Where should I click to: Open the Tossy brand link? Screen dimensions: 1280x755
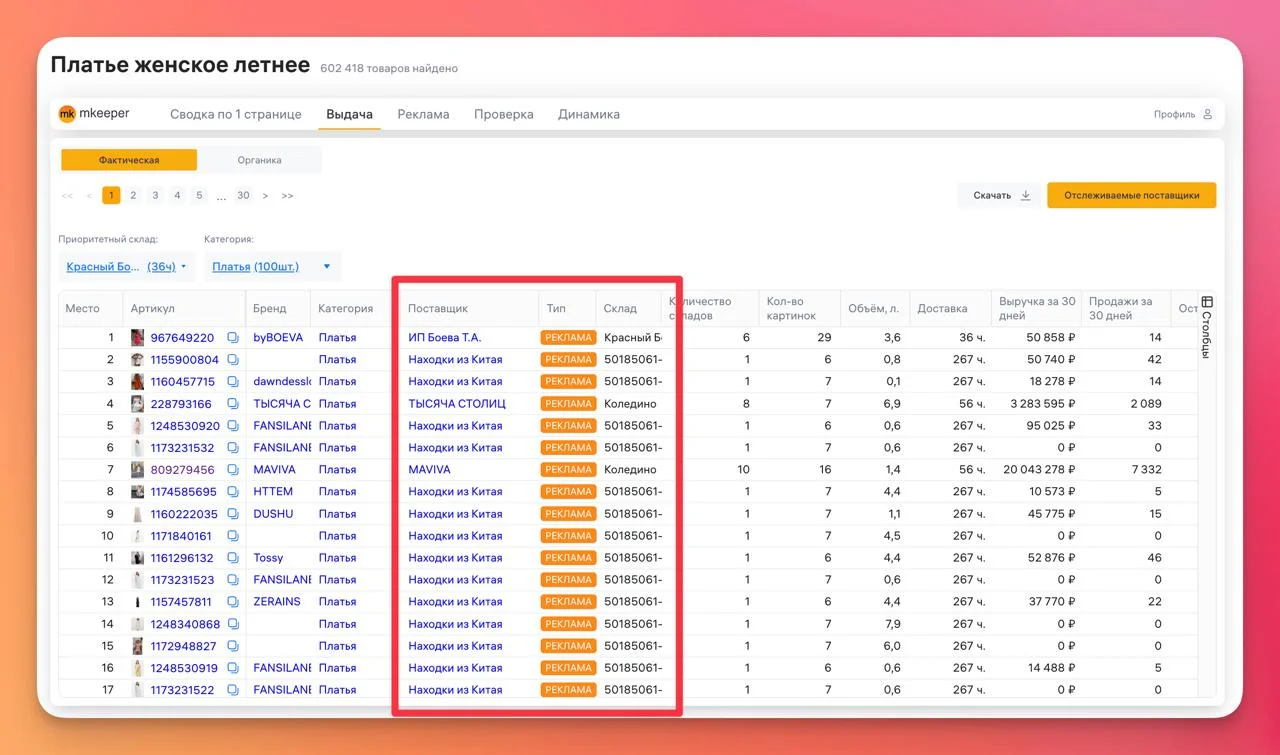click(x=268, y=558)
